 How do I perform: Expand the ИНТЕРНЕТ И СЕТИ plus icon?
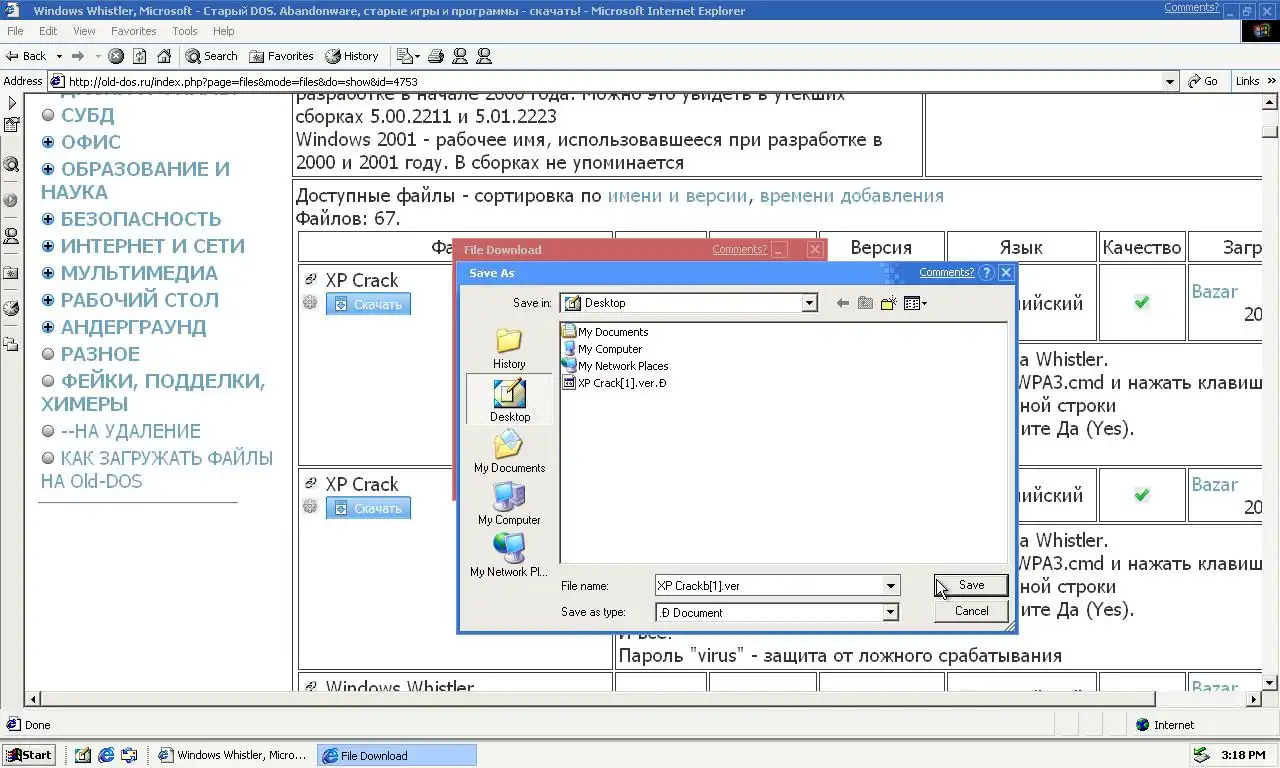pos(48,246)
